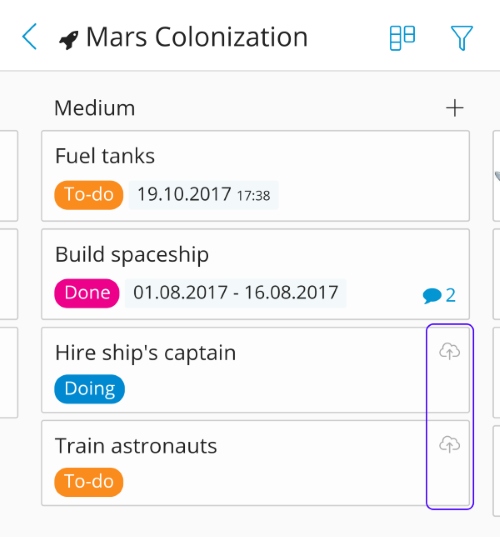The image size is (500, 537).
Task: Click the cloud upload icon on Hire ship's captain
Action: point(450,351)
